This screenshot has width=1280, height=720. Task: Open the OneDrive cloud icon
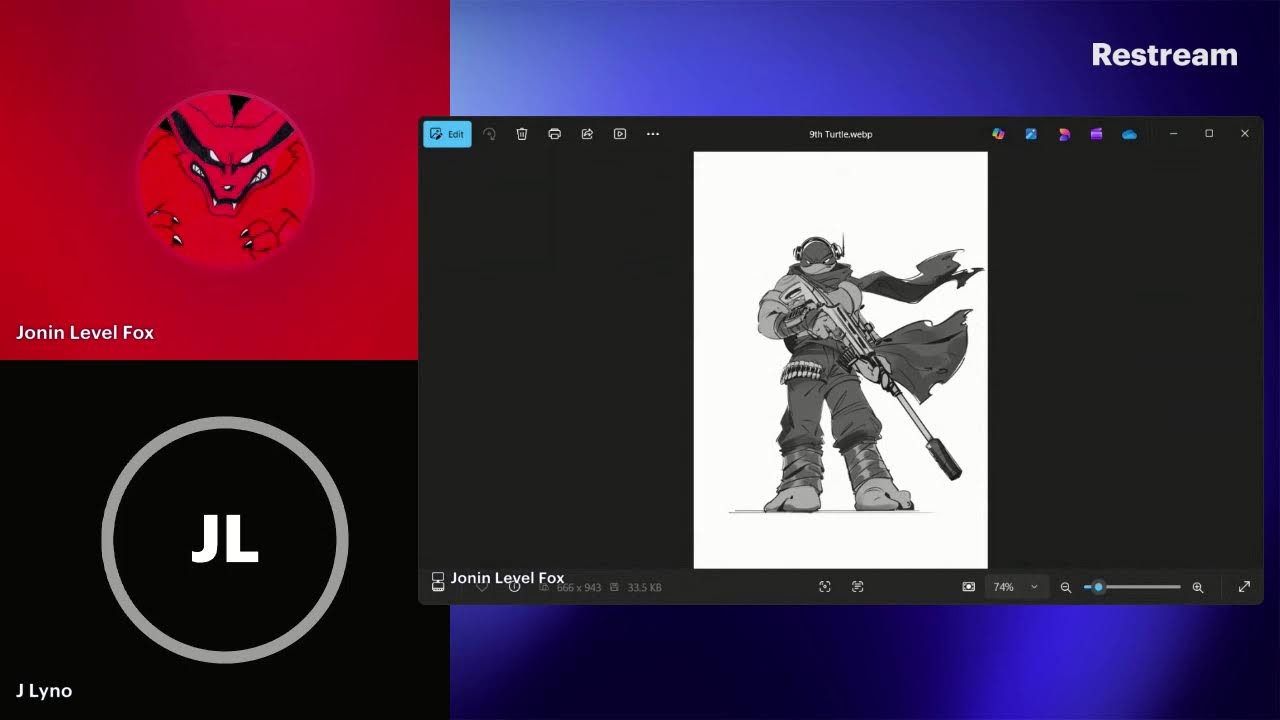(x=1129, y=134)
